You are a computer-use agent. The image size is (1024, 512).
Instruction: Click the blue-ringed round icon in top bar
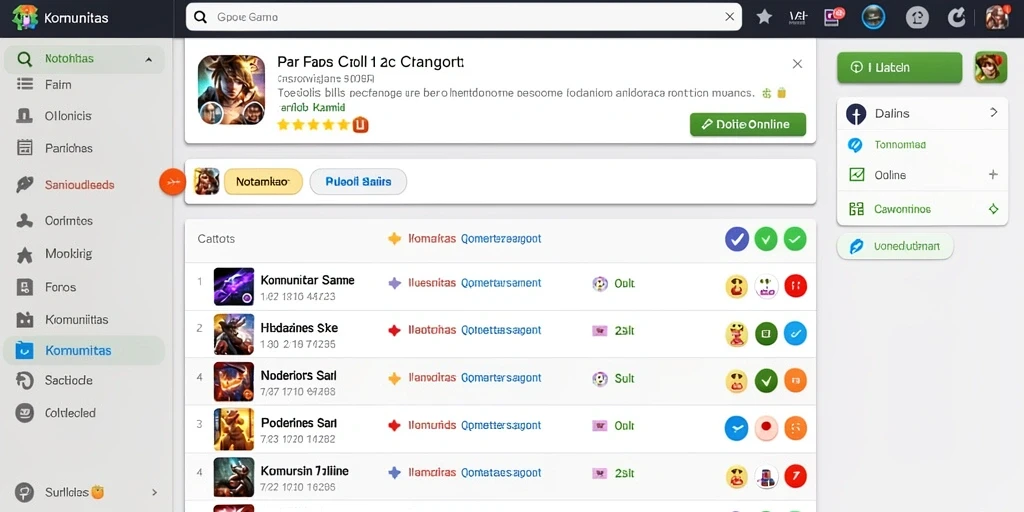pos(873,17)
